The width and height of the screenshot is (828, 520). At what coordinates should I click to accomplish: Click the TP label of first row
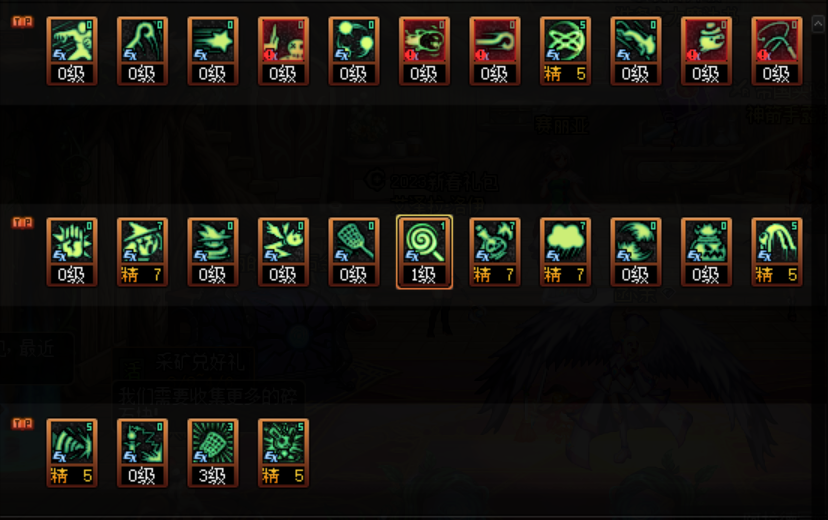click(x=23, y=22)
